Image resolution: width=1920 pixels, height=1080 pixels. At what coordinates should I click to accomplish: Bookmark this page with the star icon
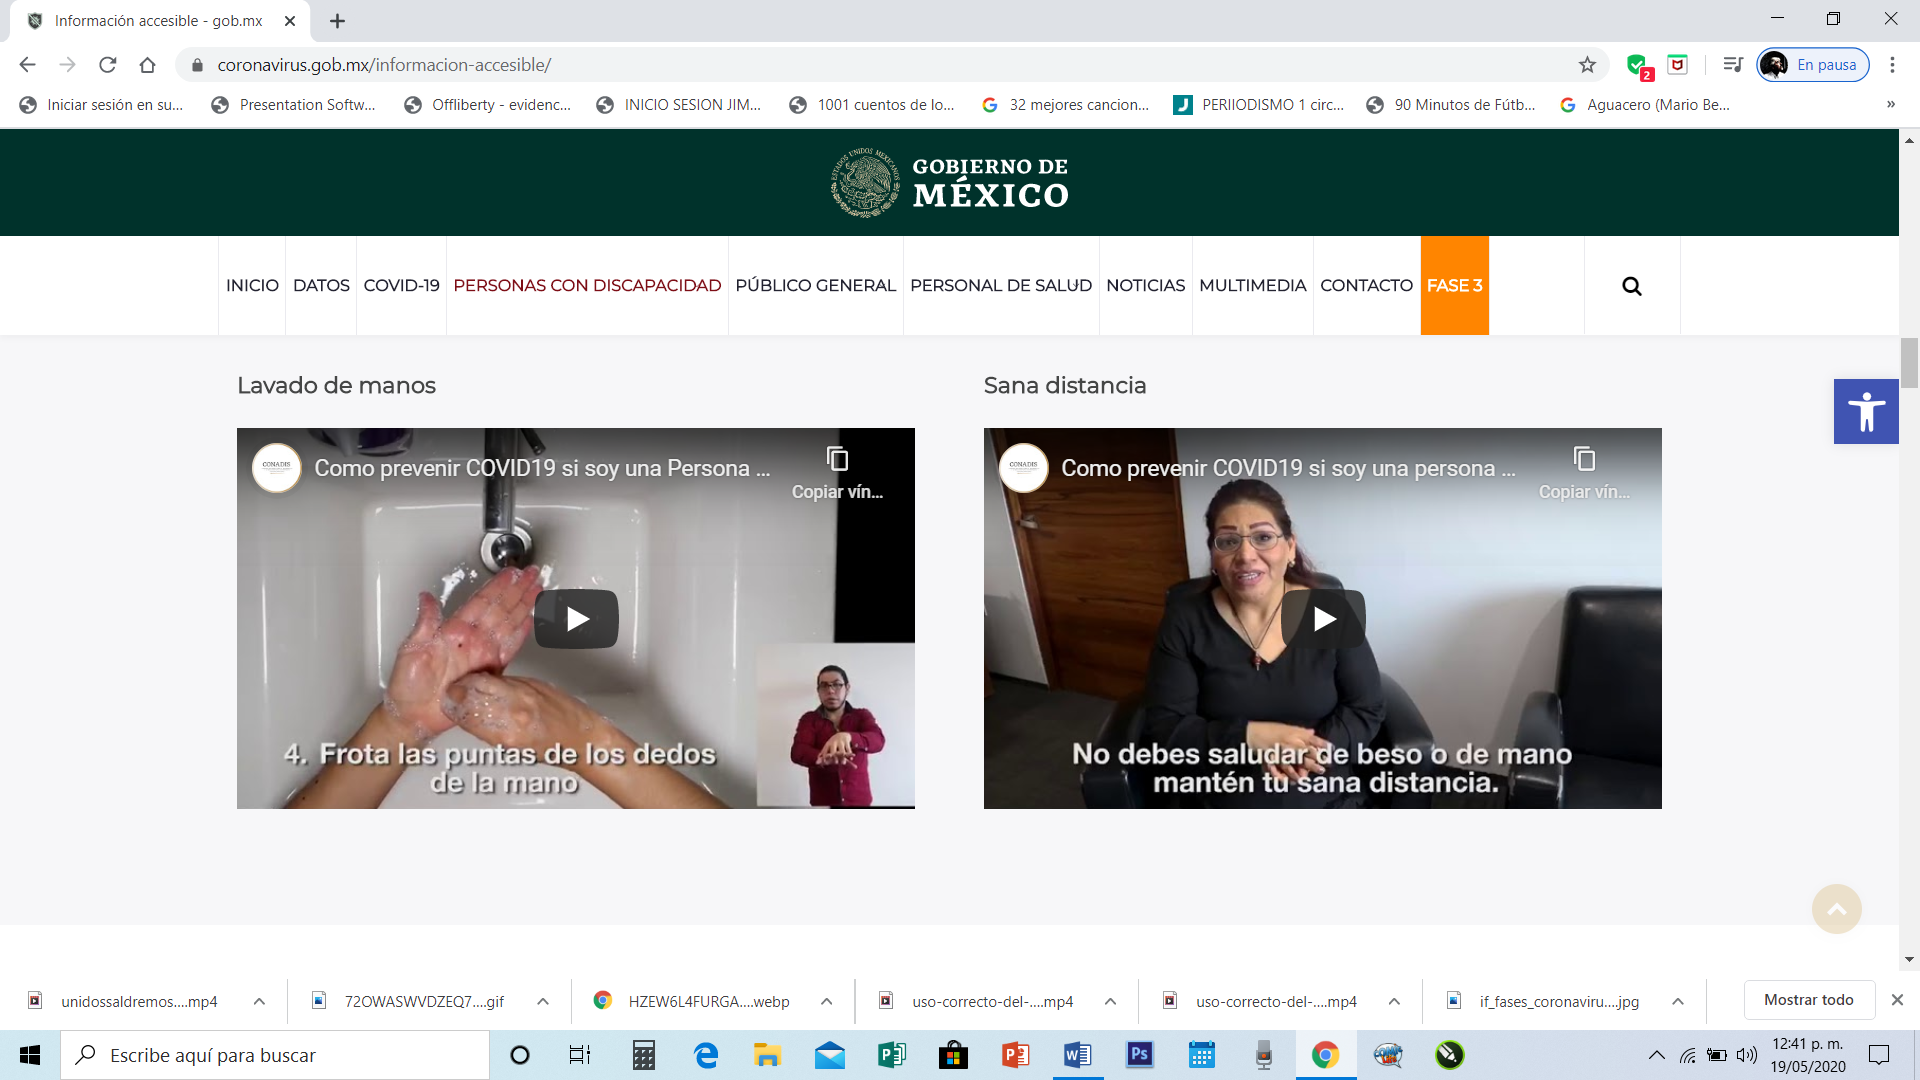(1587, 65)
